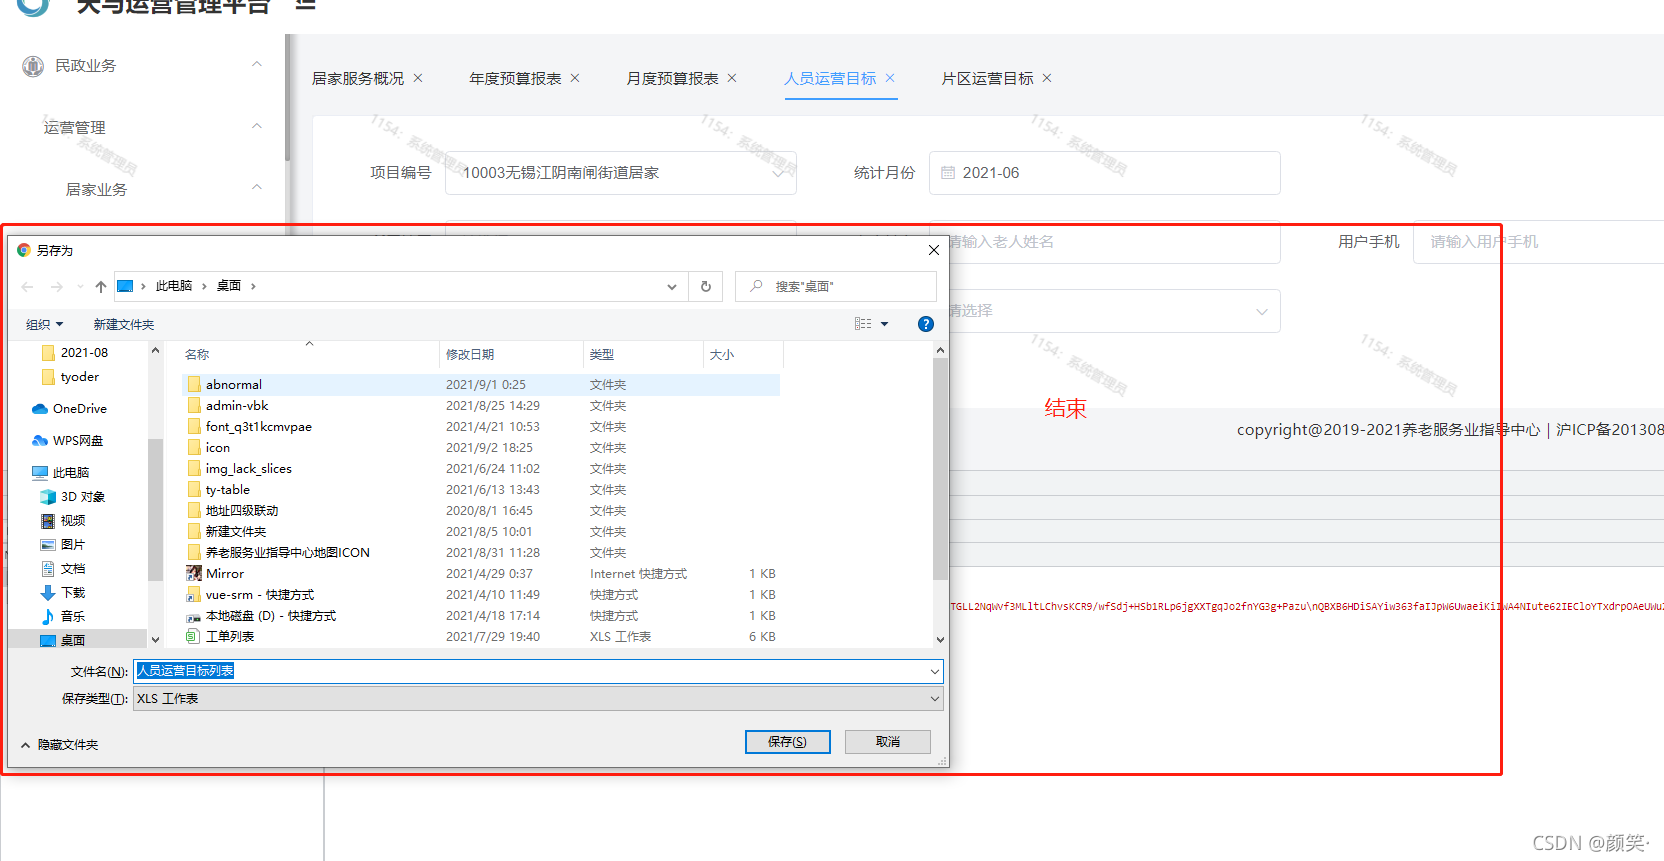Screen dimensions: 1664x861
Task: Click the 搜索"桌面" search box
Action: point(836,286)
